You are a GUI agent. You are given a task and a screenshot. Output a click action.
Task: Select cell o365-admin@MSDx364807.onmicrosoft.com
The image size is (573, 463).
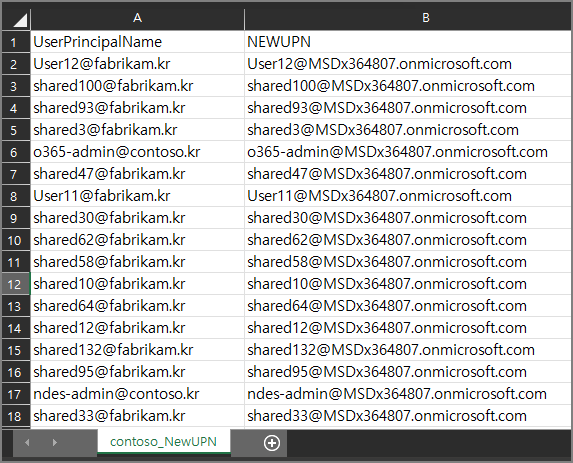407,152
